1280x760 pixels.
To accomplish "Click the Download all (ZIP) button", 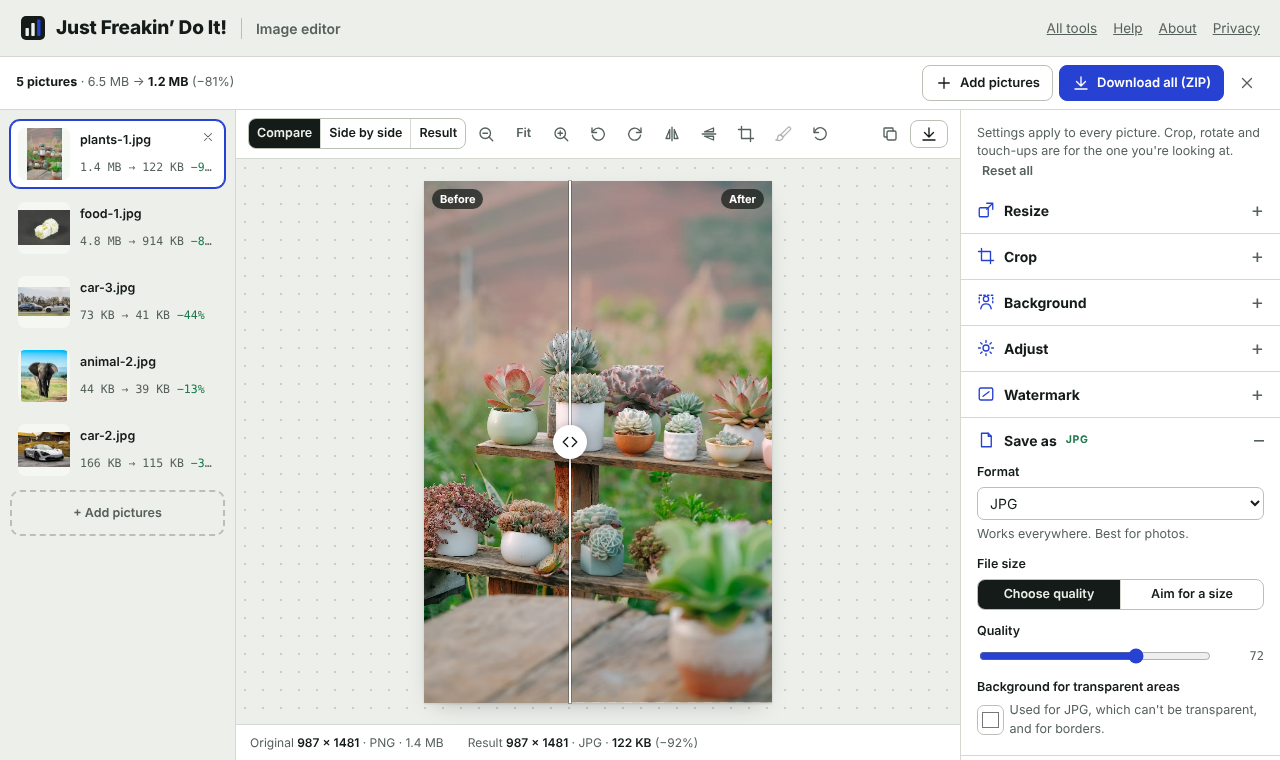I will pos(1141,83).
